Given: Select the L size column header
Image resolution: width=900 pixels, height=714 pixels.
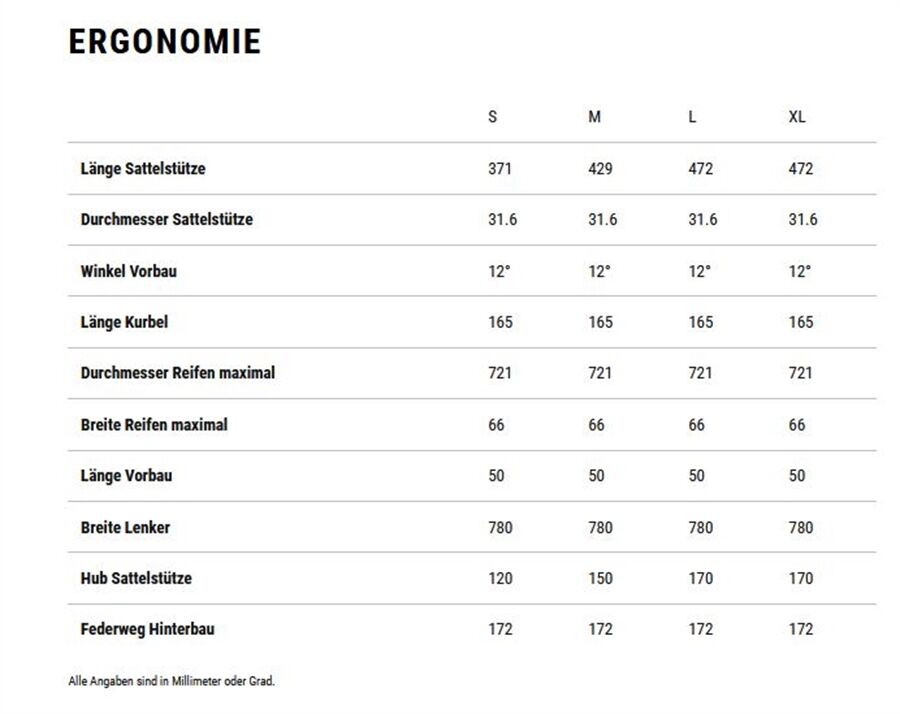Looking at the screenshot, I should [x=692, y=117].
